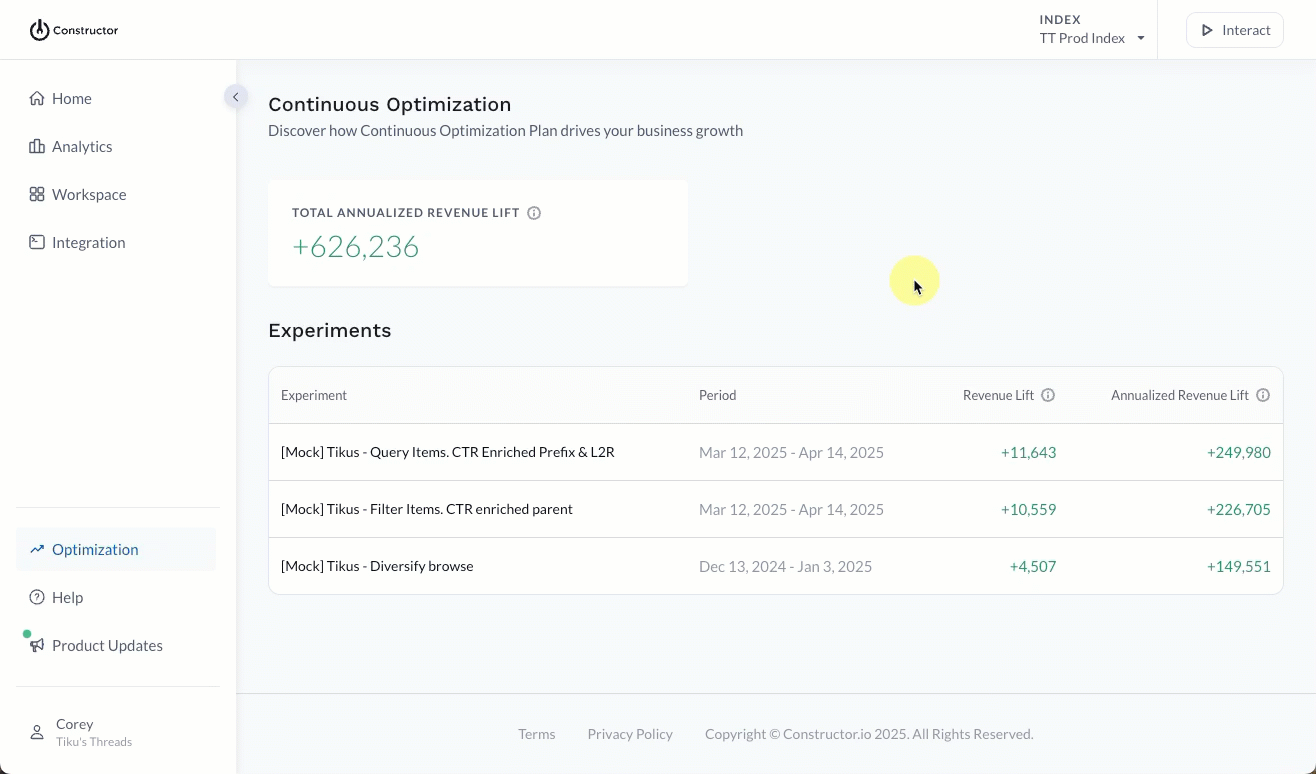
Task: Click the Workspace grid icon
Action: coord(37,194)
